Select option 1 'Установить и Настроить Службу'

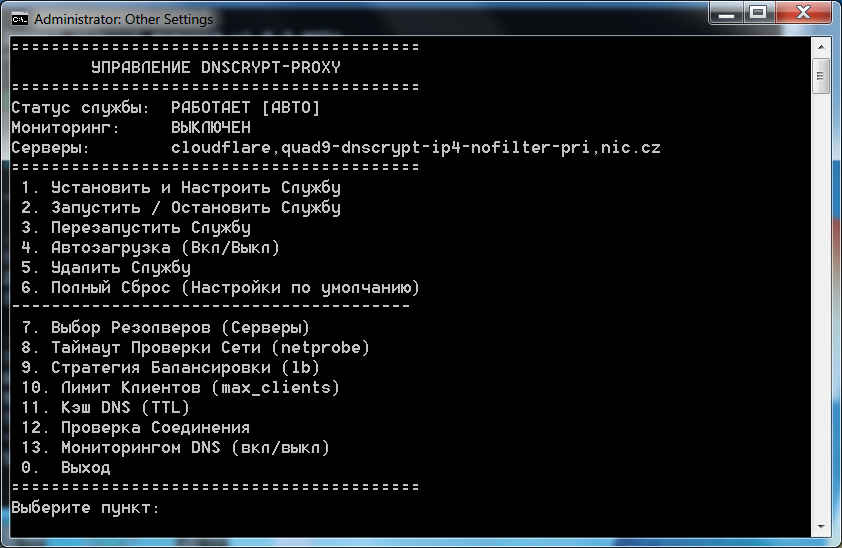pos(180,188)
